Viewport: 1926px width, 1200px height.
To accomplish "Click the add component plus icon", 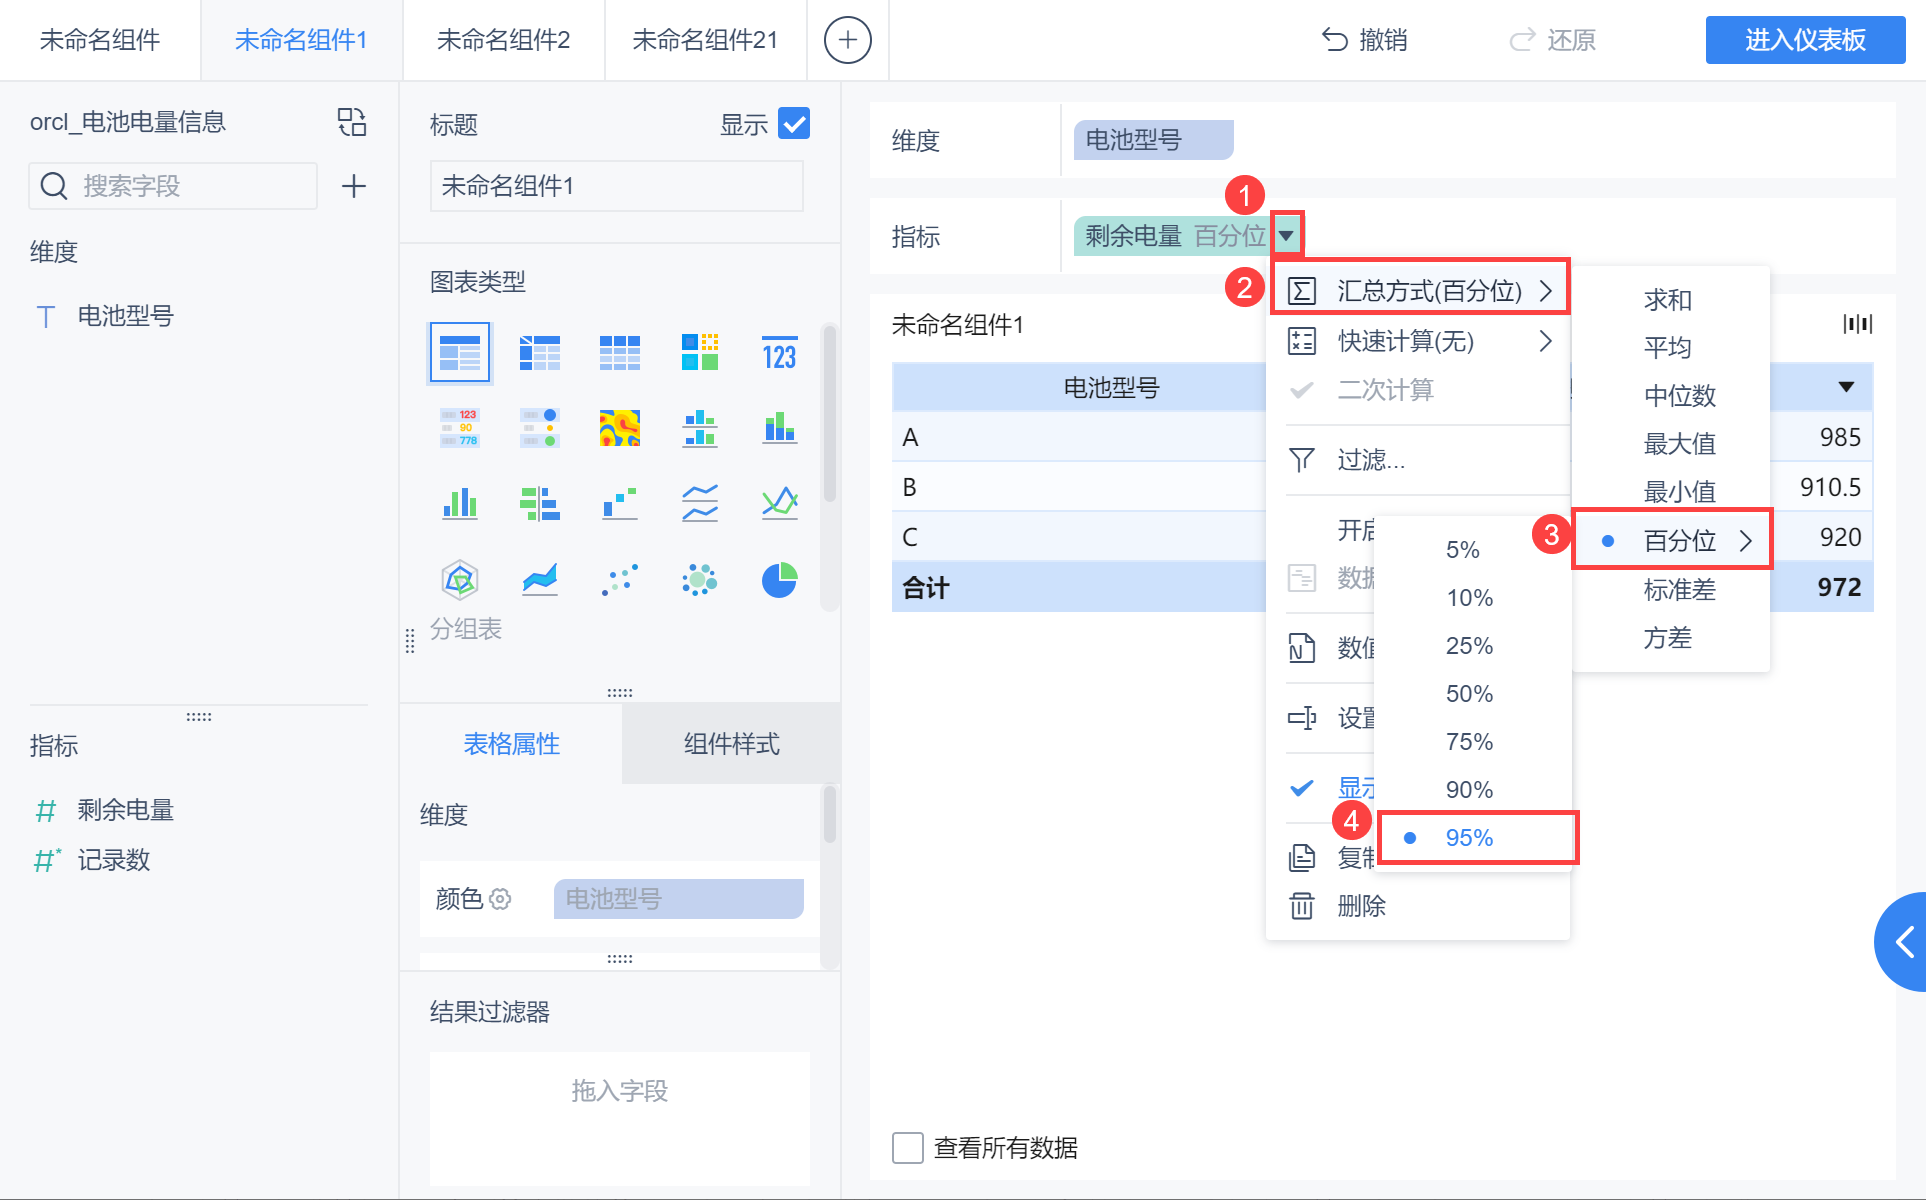I will [847, 40].
